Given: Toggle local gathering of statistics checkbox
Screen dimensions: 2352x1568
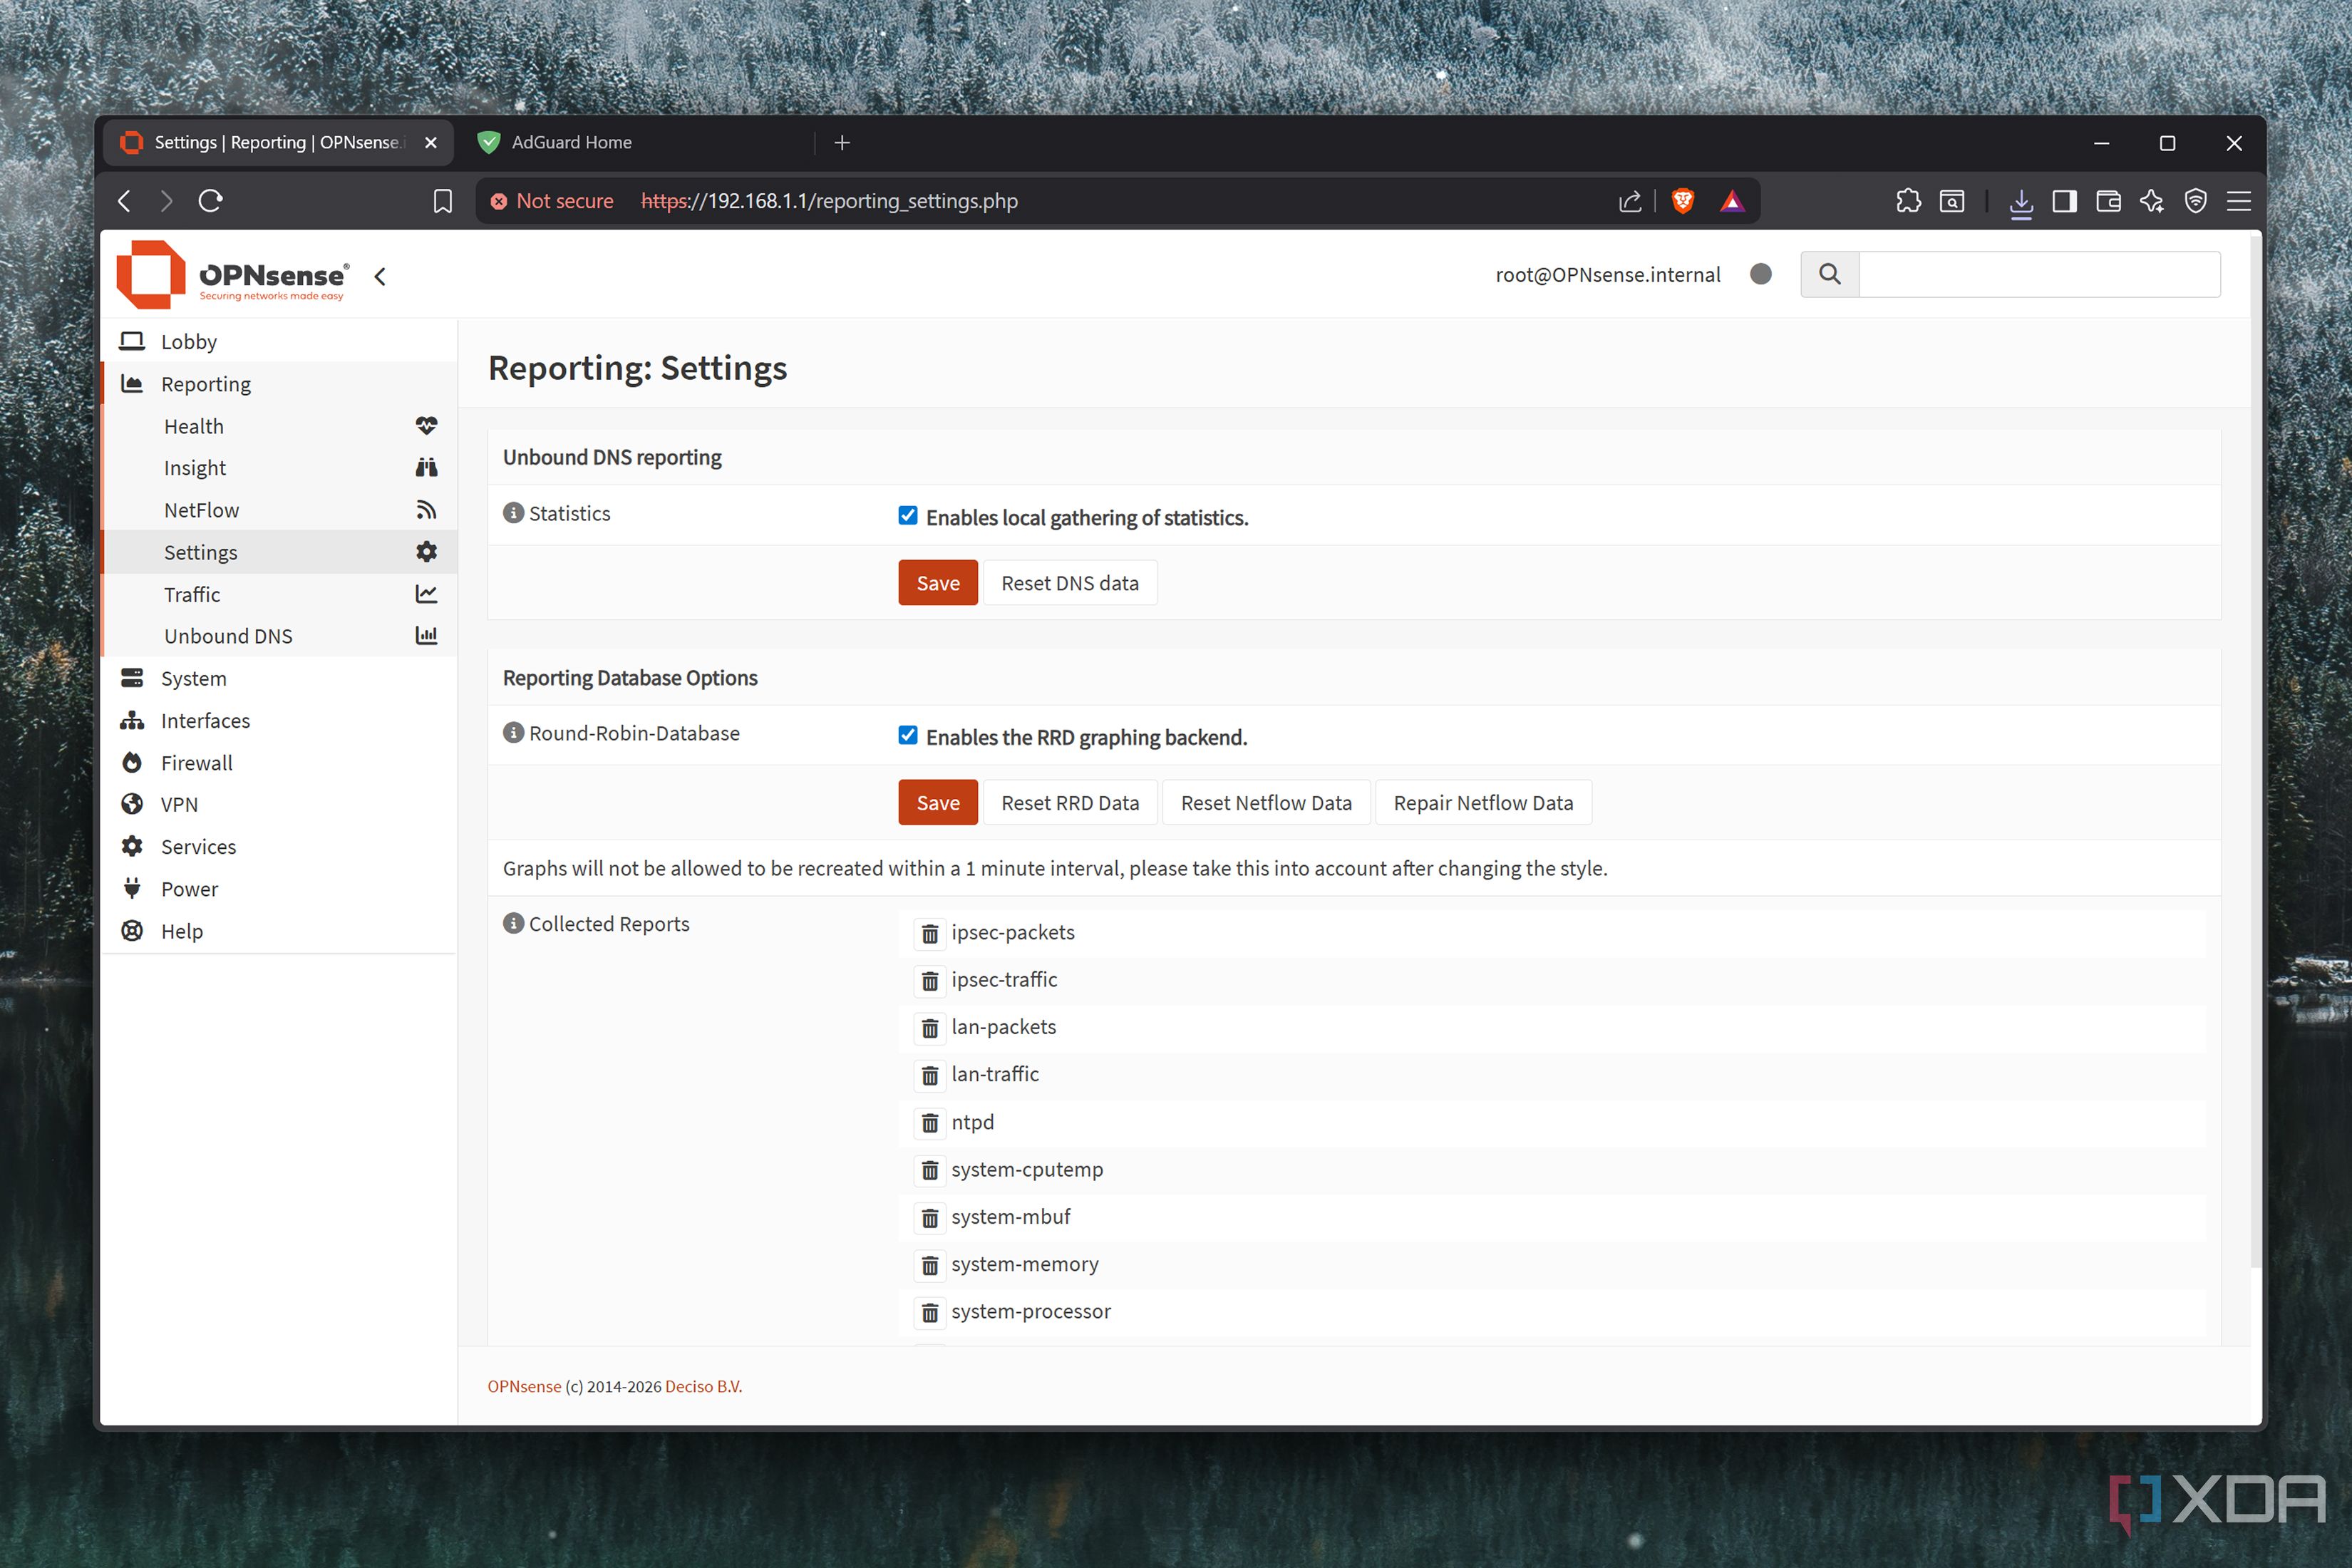Looking at the screenshot, I should coord(908,516).
